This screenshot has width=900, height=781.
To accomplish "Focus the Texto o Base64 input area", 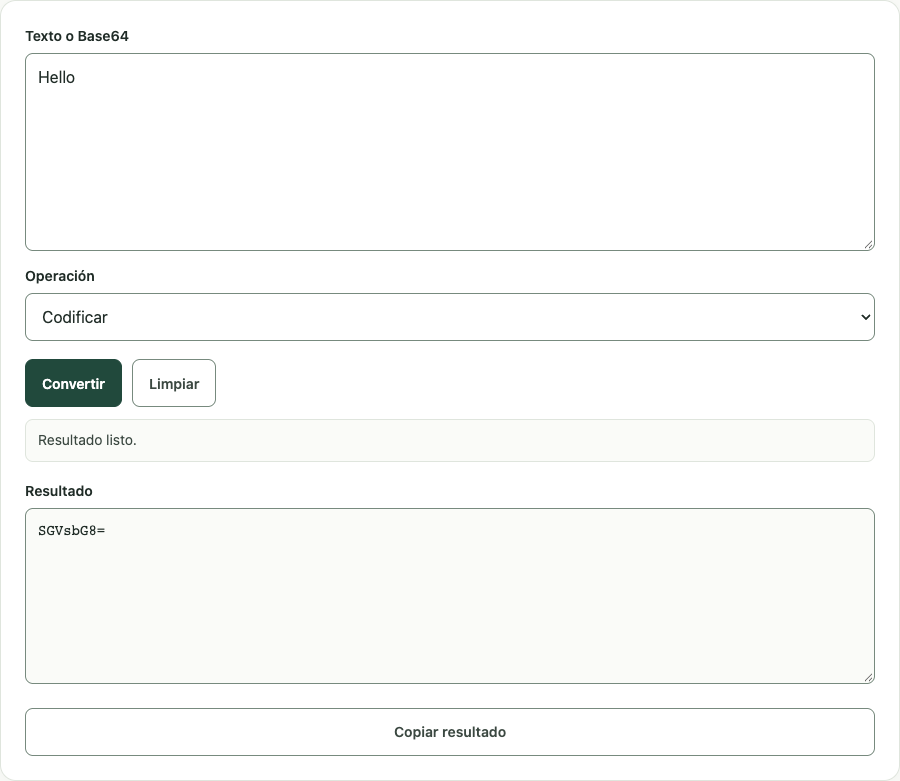I will (x=450, y=152).
